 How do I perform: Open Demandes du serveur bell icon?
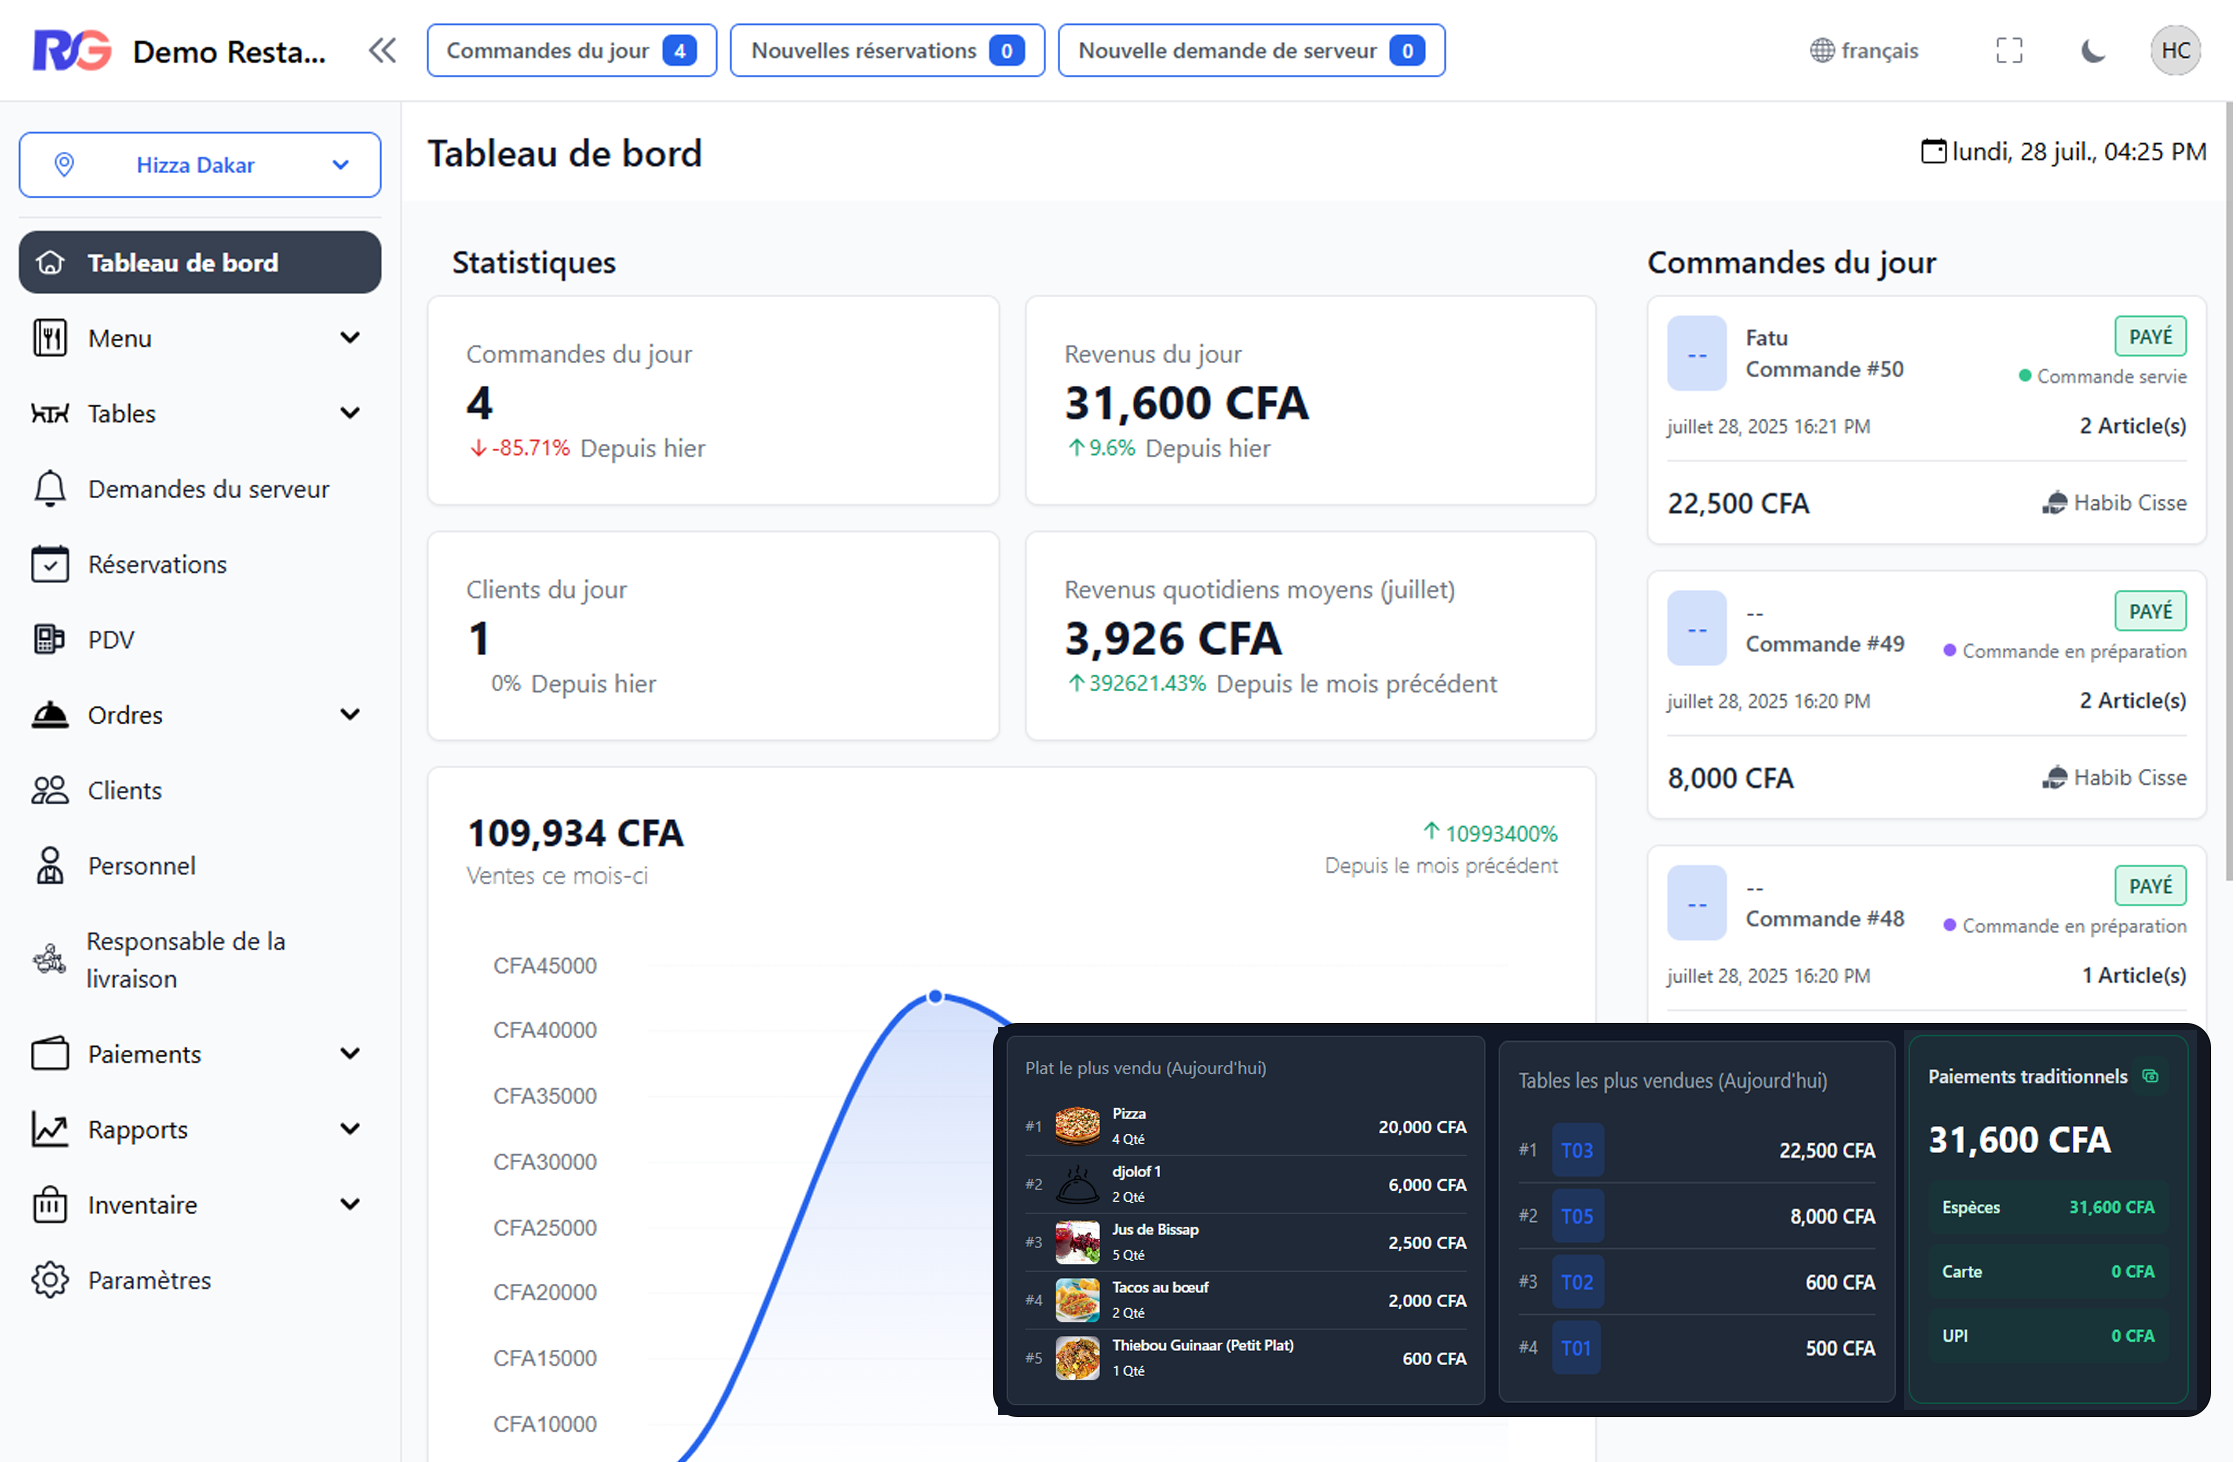click(x=49, y=489)
